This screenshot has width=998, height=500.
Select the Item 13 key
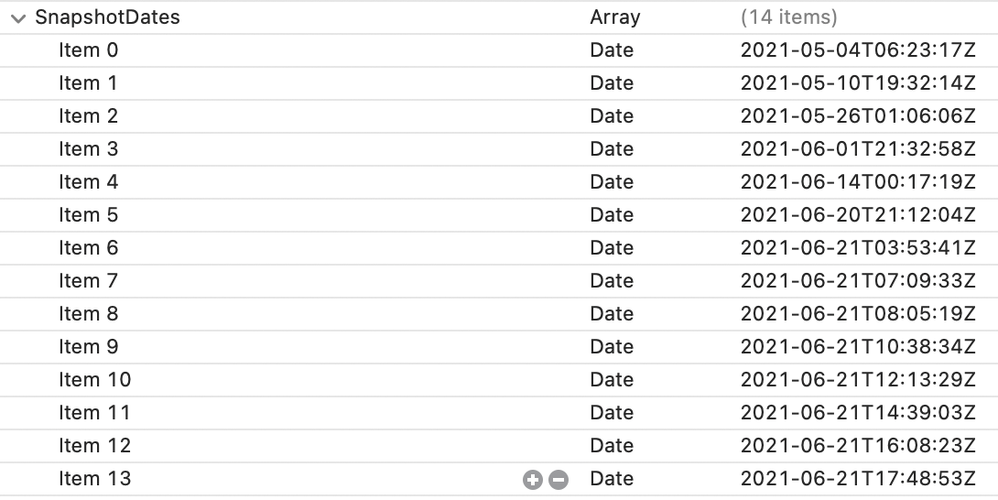tap(95, 478)
